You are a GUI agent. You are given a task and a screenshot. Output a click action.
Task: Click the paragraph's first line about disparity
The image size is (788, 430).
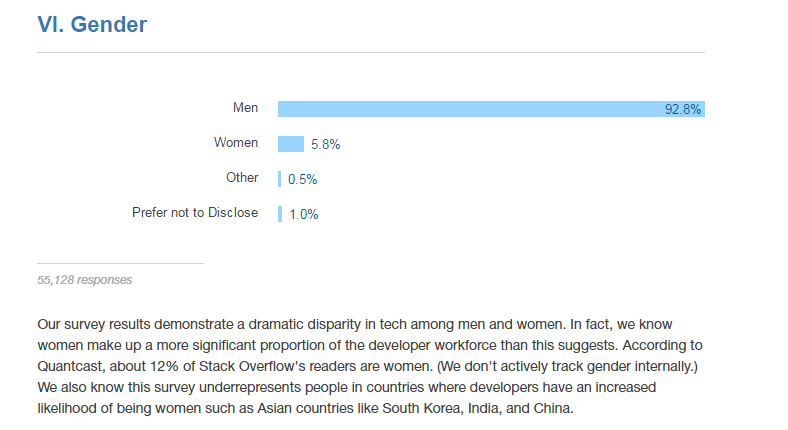coord(355,325)
